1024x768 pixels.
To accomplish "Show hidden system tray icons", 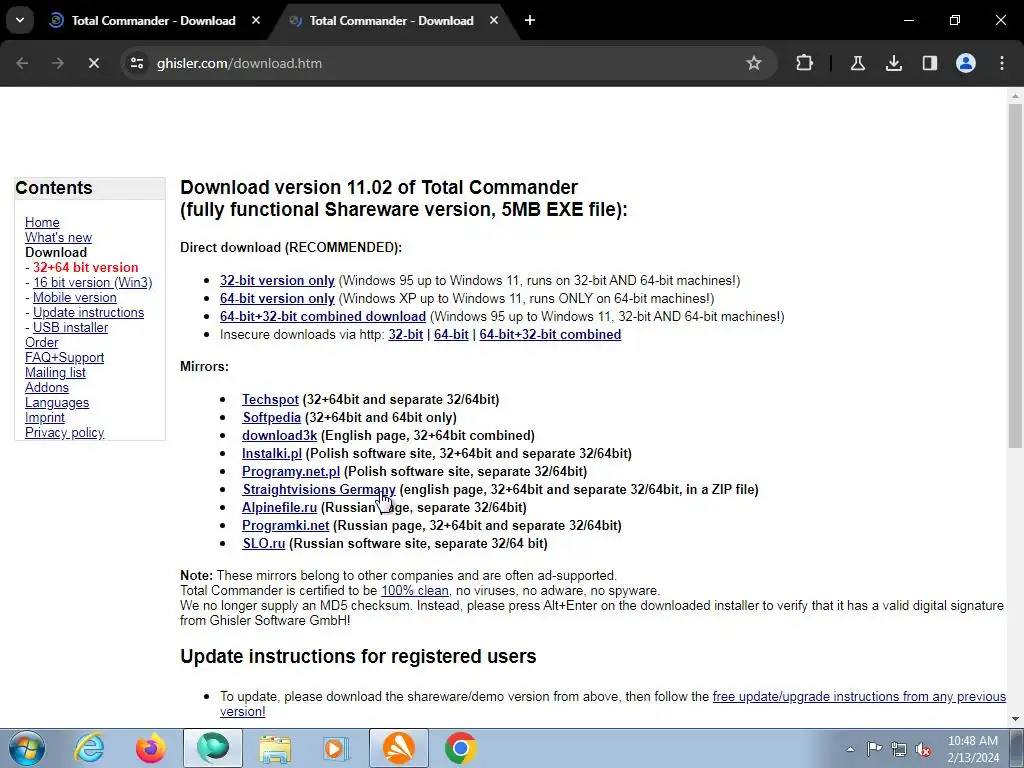I will coord(850,749).
